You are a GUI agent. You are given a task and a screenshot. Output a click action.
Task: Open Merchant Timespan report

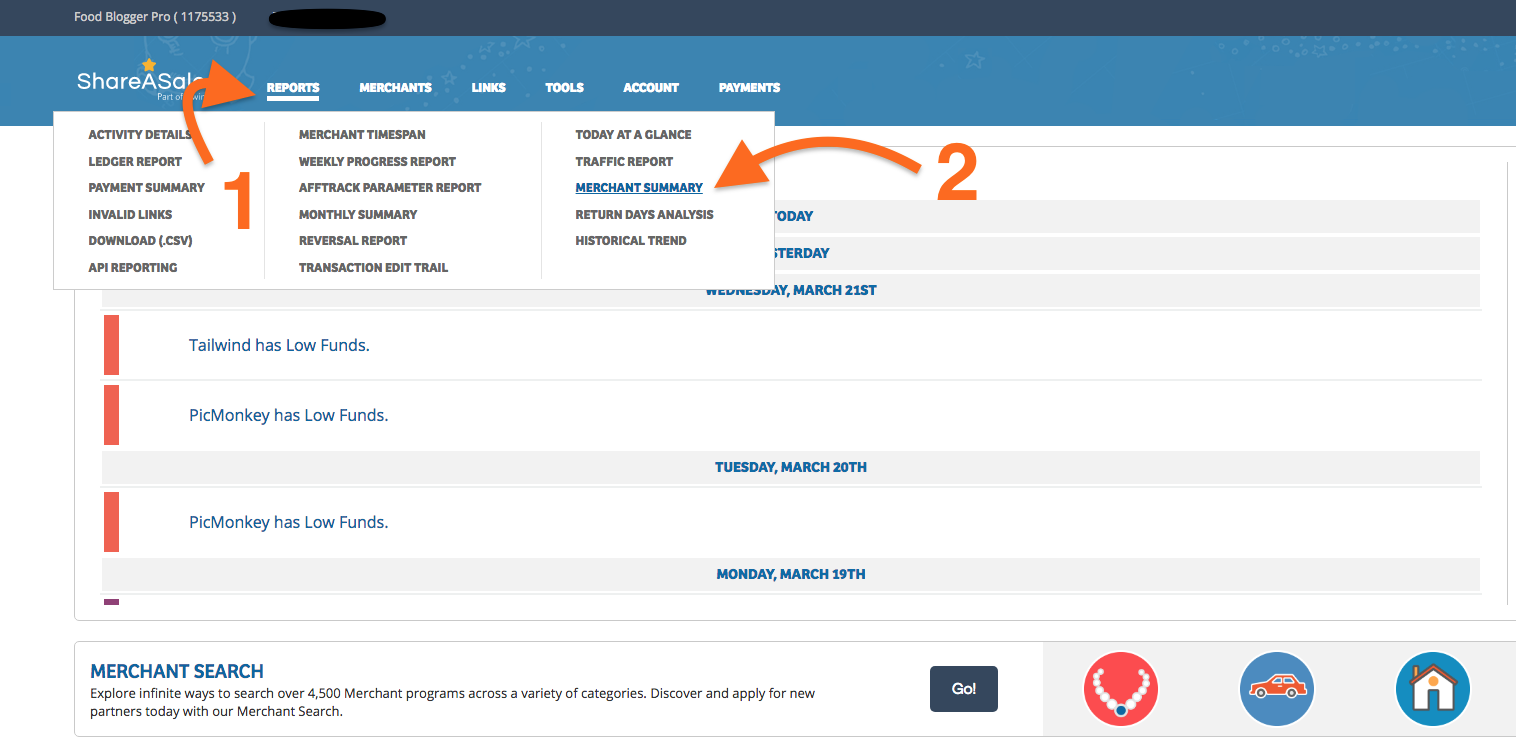tap(362, 134)
